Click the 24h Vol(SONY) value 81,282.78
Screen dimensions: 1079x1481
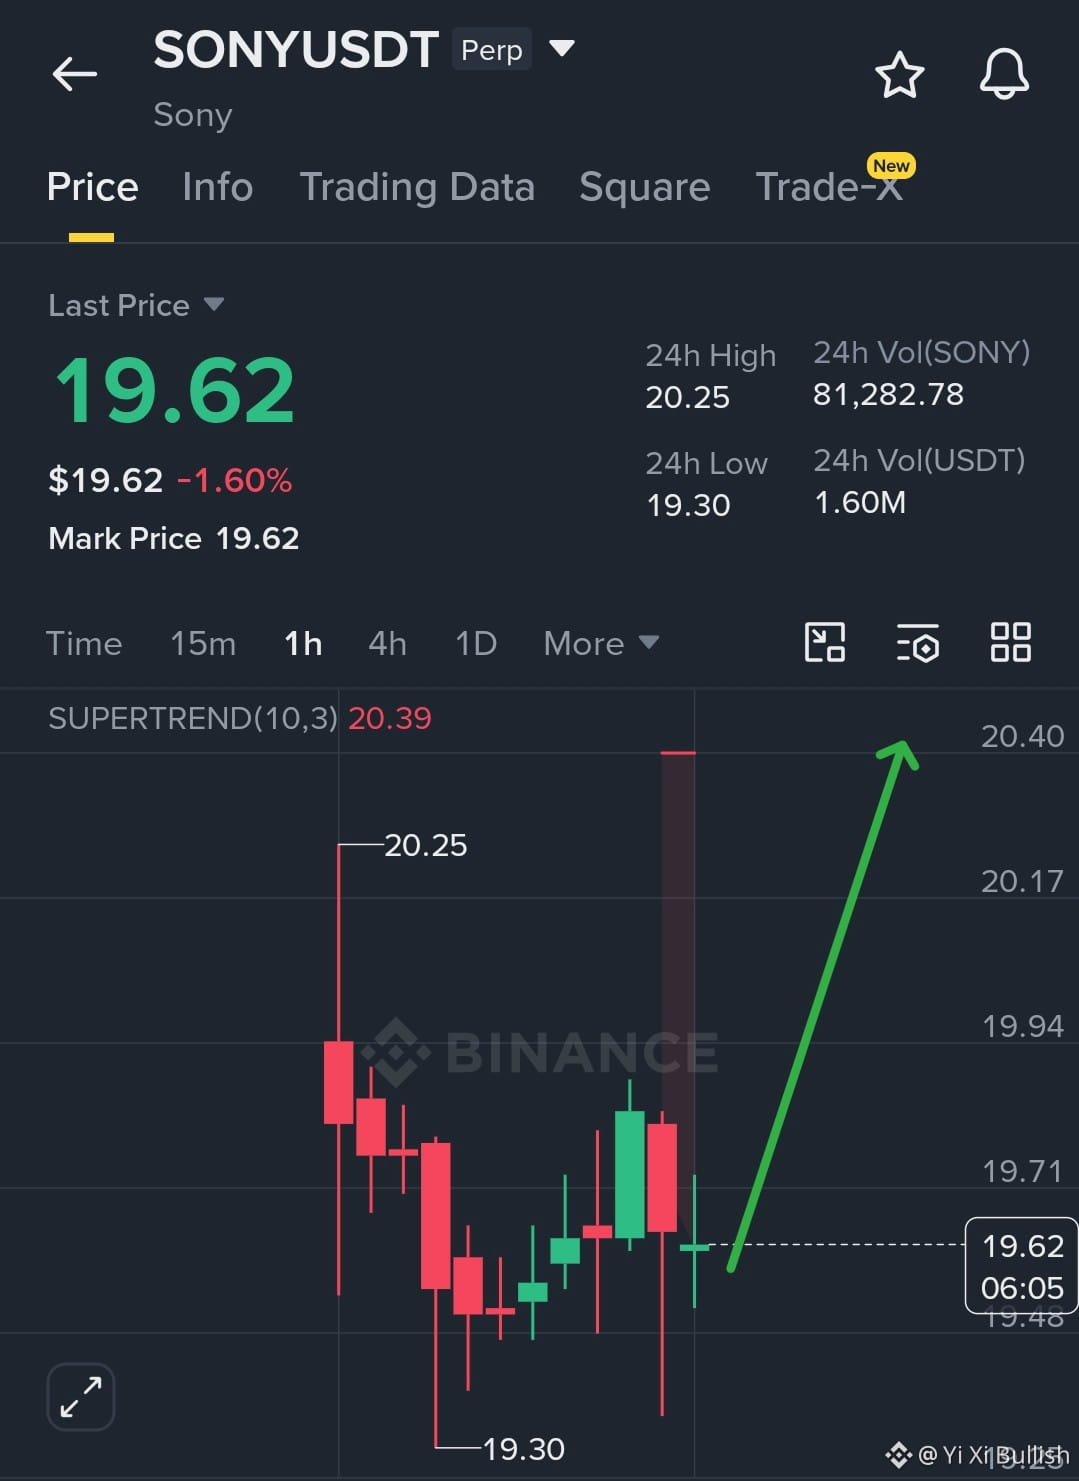point(888,394)
